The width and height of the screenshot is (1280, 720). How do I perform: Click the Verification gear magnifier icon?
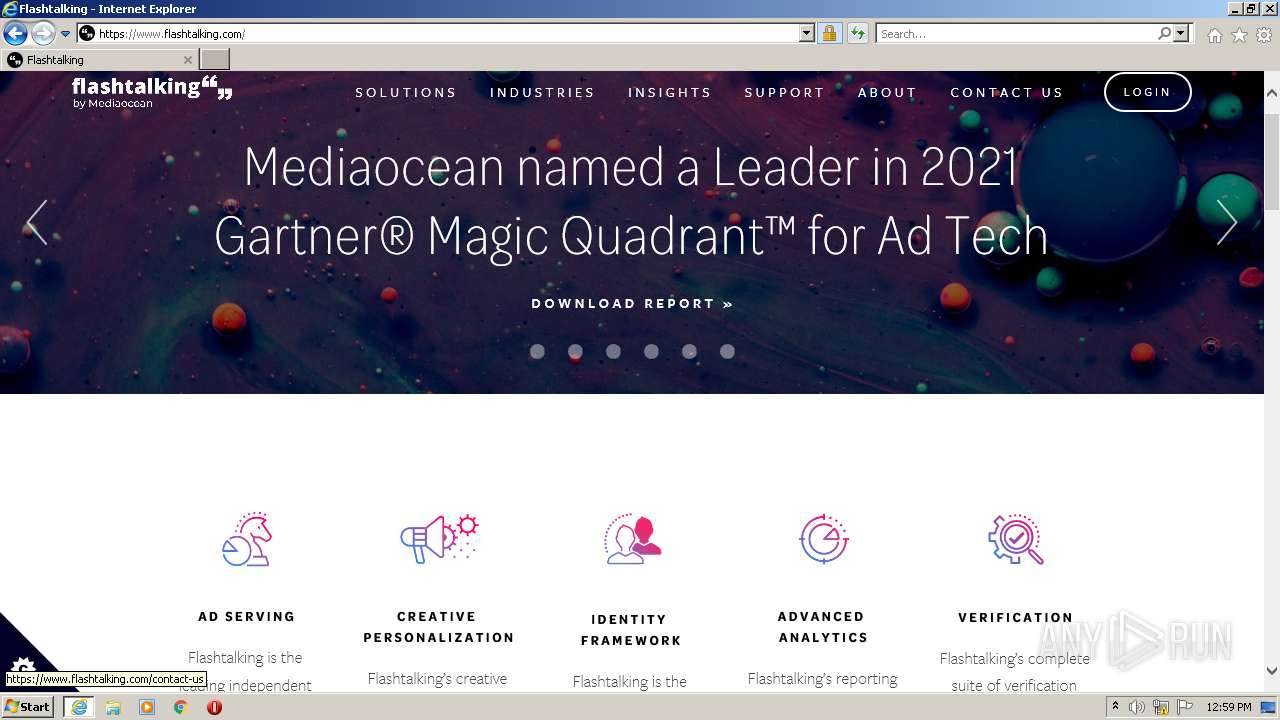(1016, 540)
